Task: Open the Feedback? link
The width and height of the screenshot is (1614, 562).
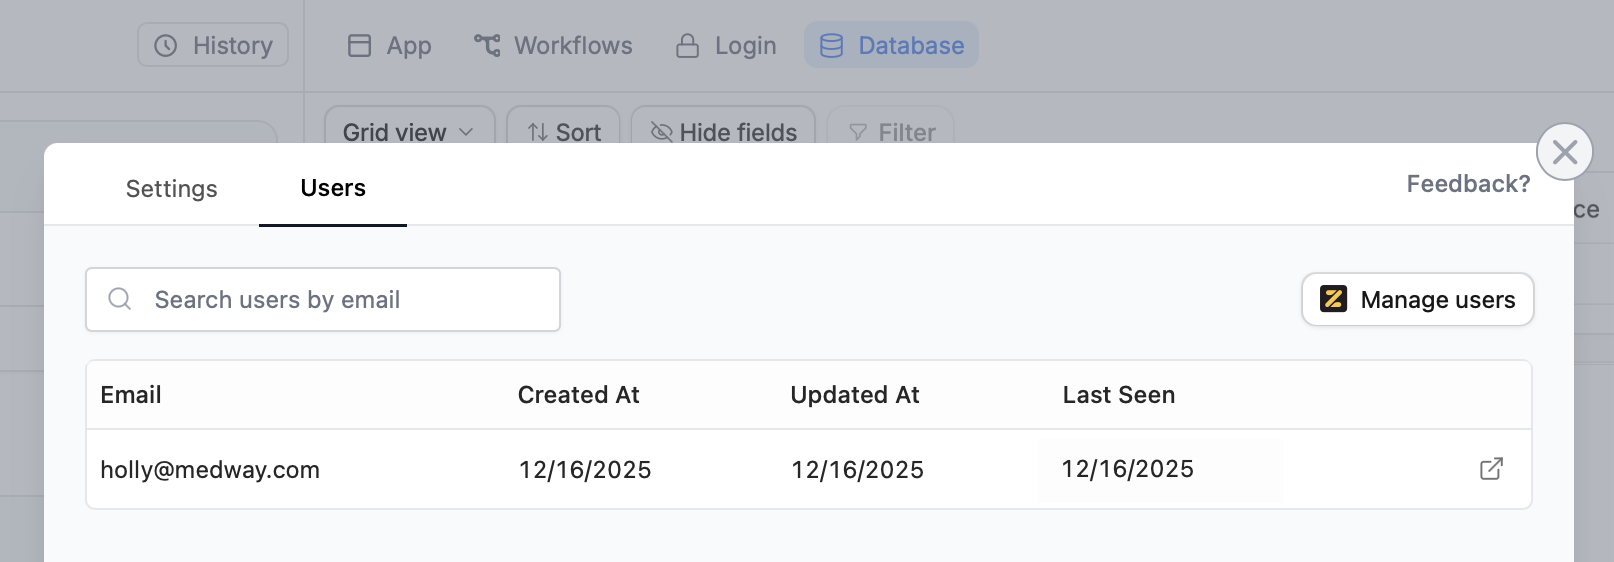Action: [1468, 184]
